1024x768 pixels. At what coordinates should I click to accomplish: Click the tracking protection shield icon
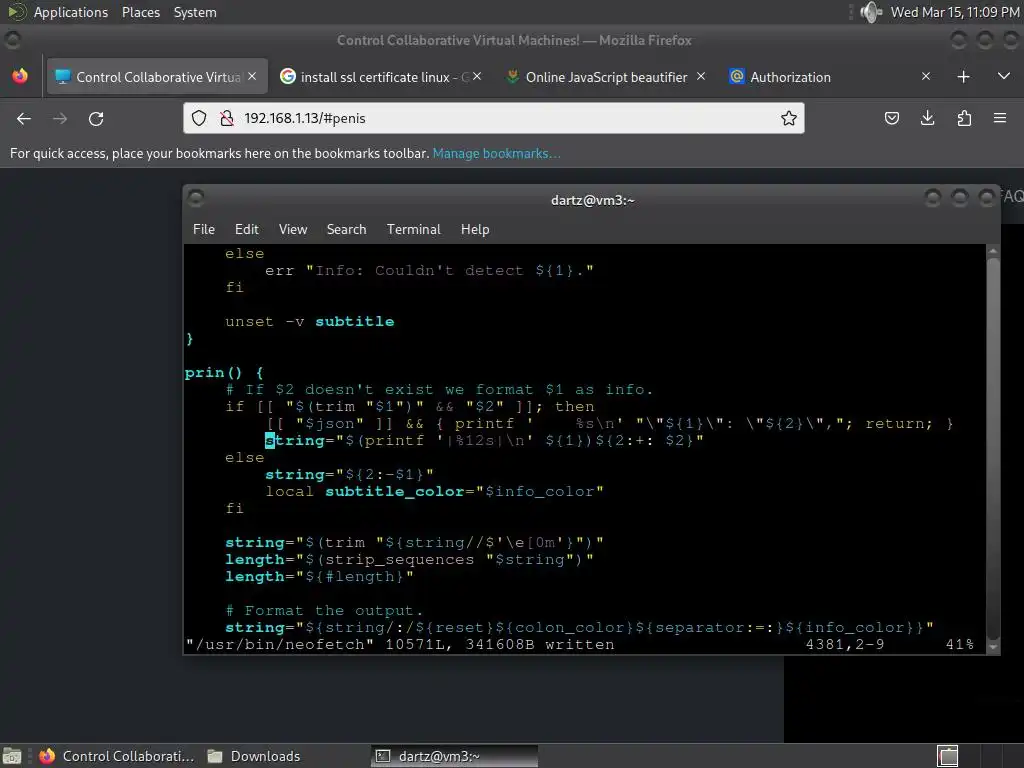[199, 118]
